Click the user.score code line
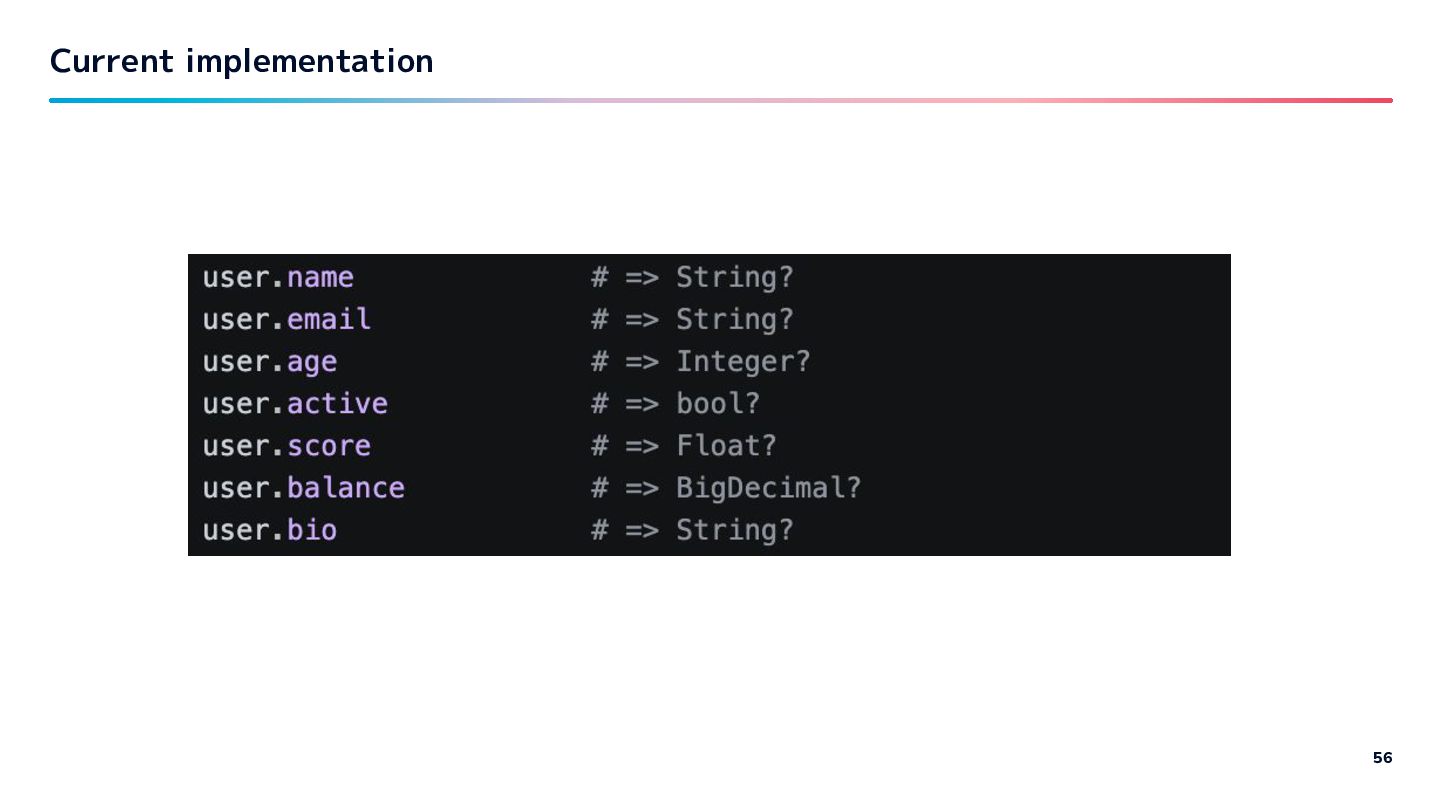This screenshot has height=810, width=1440. [286, 446]
